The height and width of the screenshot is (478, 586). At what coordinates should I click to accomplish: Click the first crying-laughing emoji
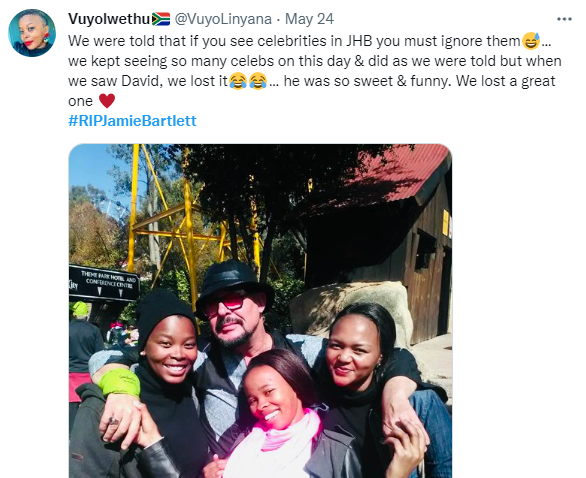pos(238,81)
